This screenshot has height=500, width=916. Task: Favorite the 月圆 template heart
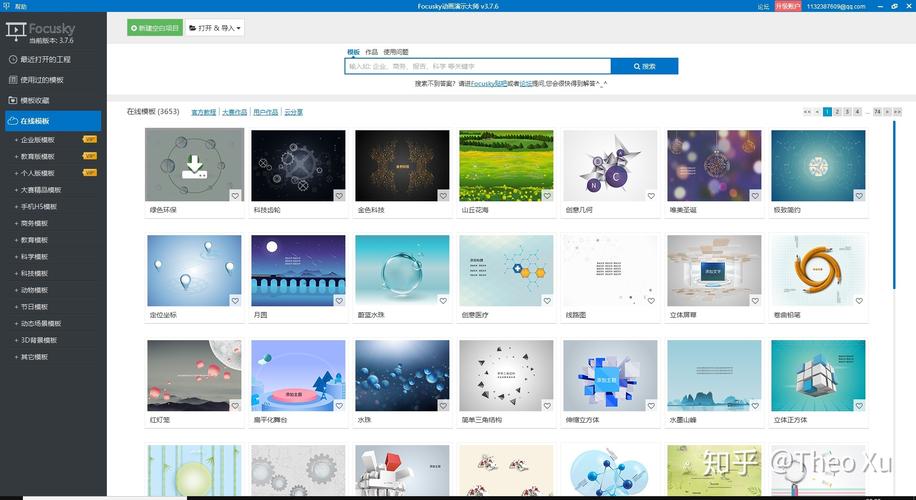click(x=339, y=301)
